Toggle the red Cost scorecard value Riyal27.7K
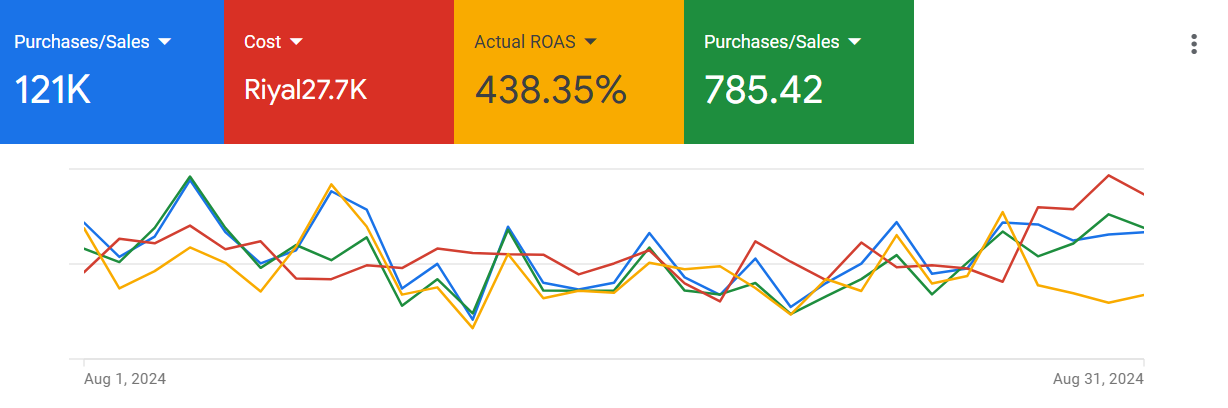 tap(306, 91)
